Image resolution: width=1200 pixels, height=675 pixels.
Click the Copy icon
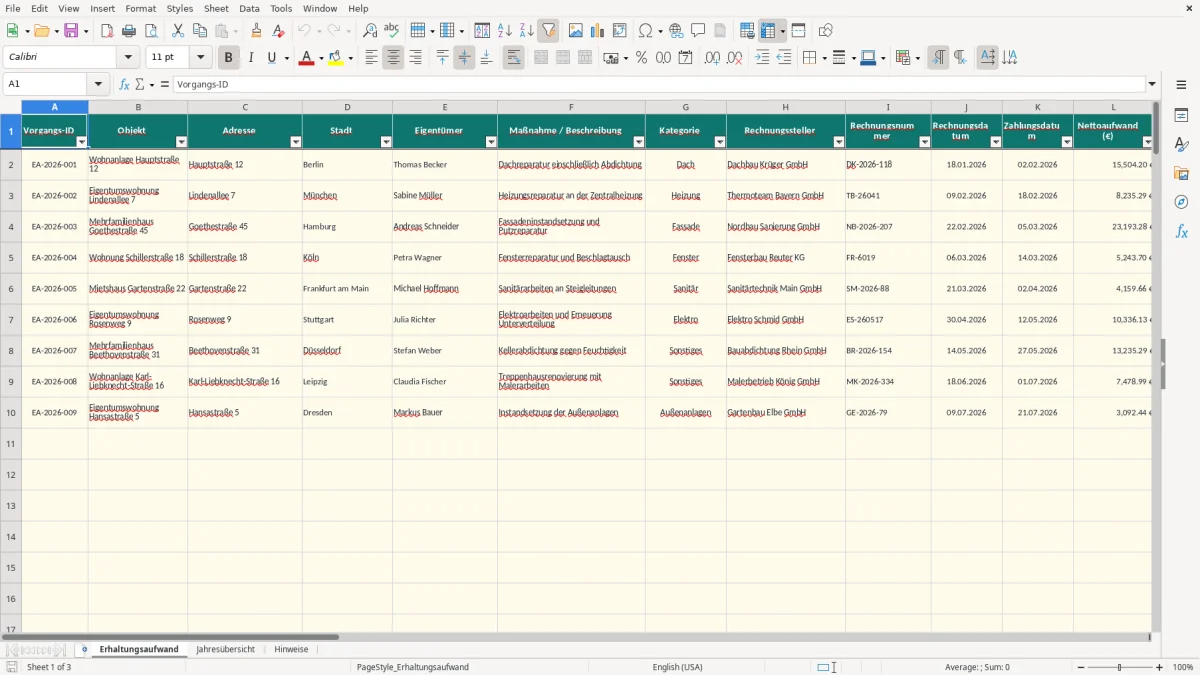click(x=200, y=31)
